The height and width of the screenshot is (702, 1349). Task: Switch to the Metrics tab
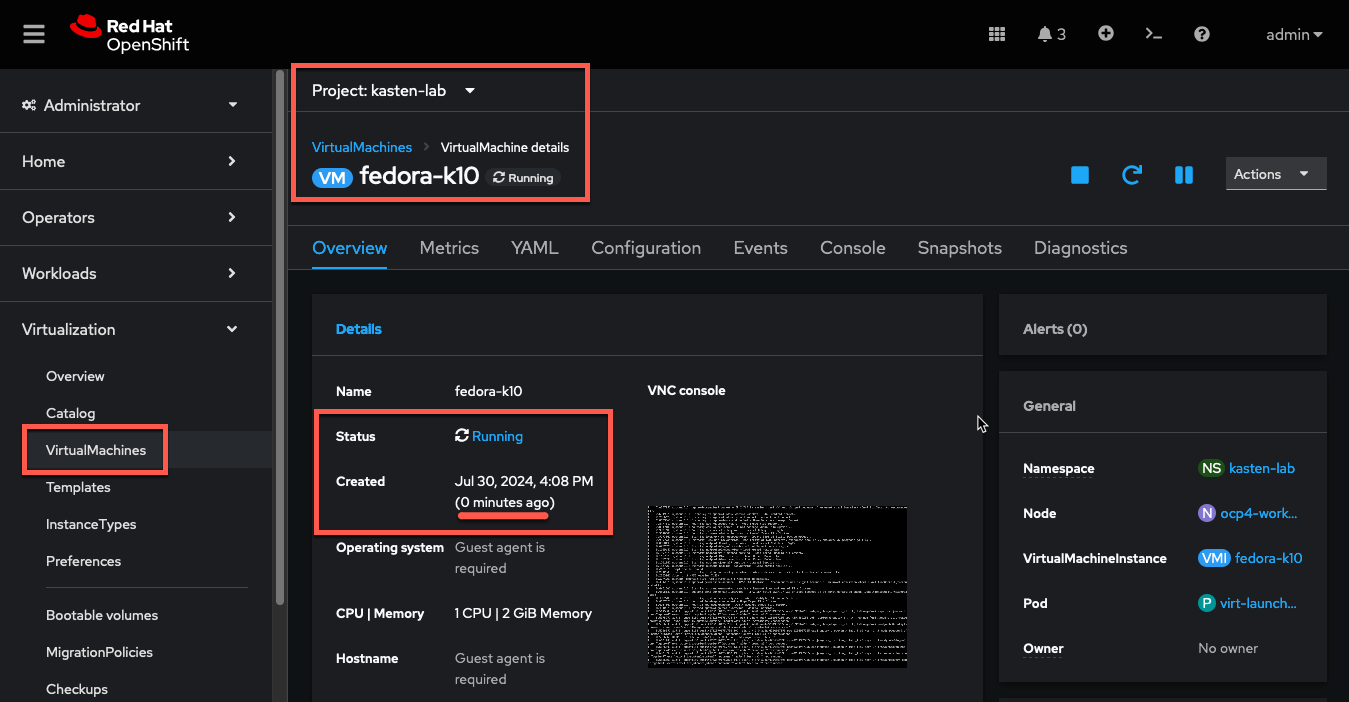click(x=449, y=248)
